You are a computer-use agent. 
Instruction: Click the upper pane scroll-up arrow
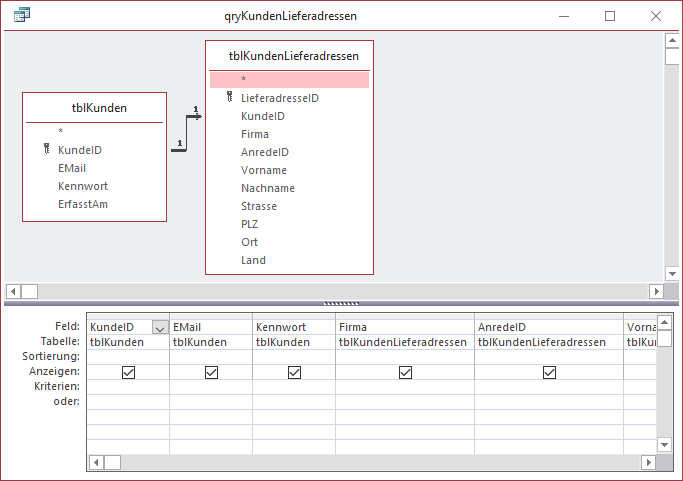coord(672,40)
